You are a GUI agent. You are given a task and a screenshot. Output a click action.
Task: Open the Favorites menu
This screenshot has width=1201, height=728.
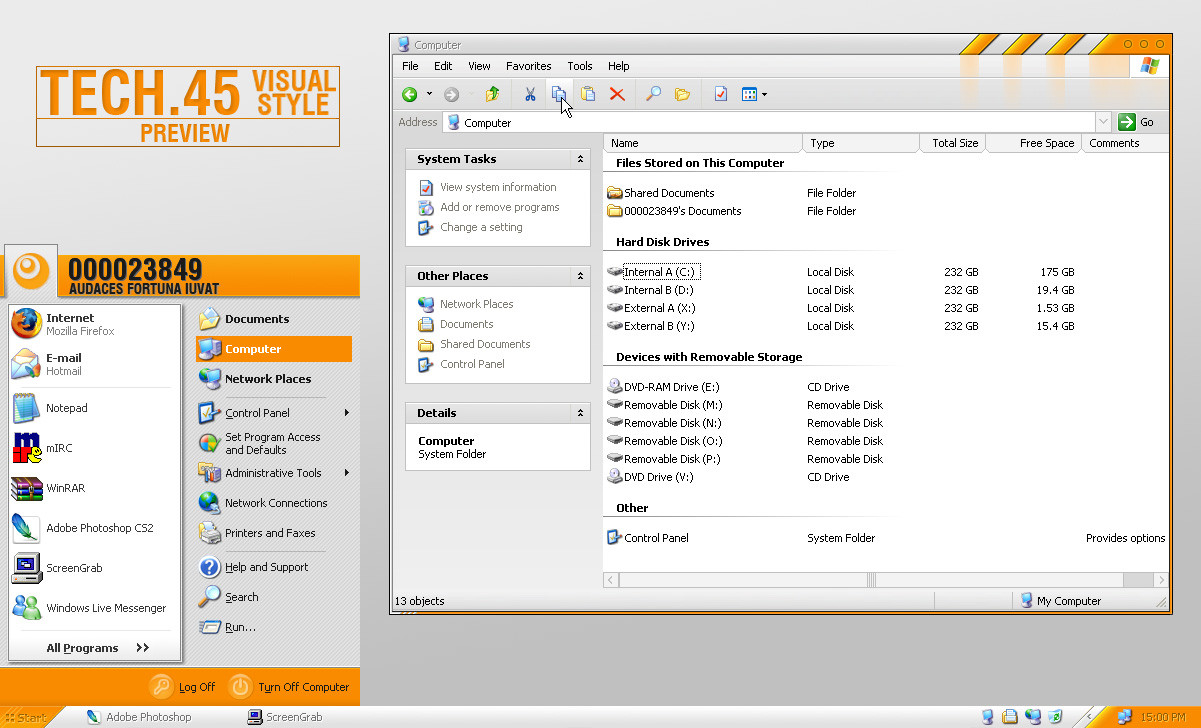(x=529, y=66)
